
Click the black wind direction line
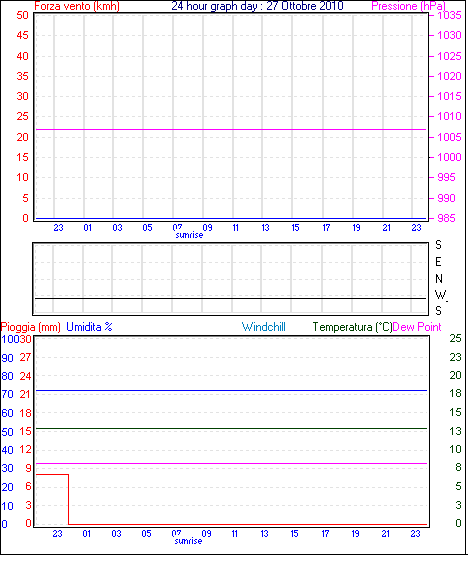click(x=230, y=299)
